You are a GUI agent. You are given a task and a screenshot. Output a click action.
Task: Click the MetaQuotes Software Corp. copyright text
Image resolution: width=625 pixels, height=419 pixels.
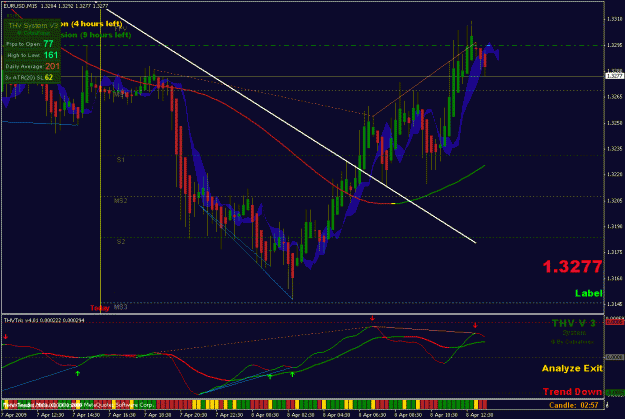click(x=118, y=405)
